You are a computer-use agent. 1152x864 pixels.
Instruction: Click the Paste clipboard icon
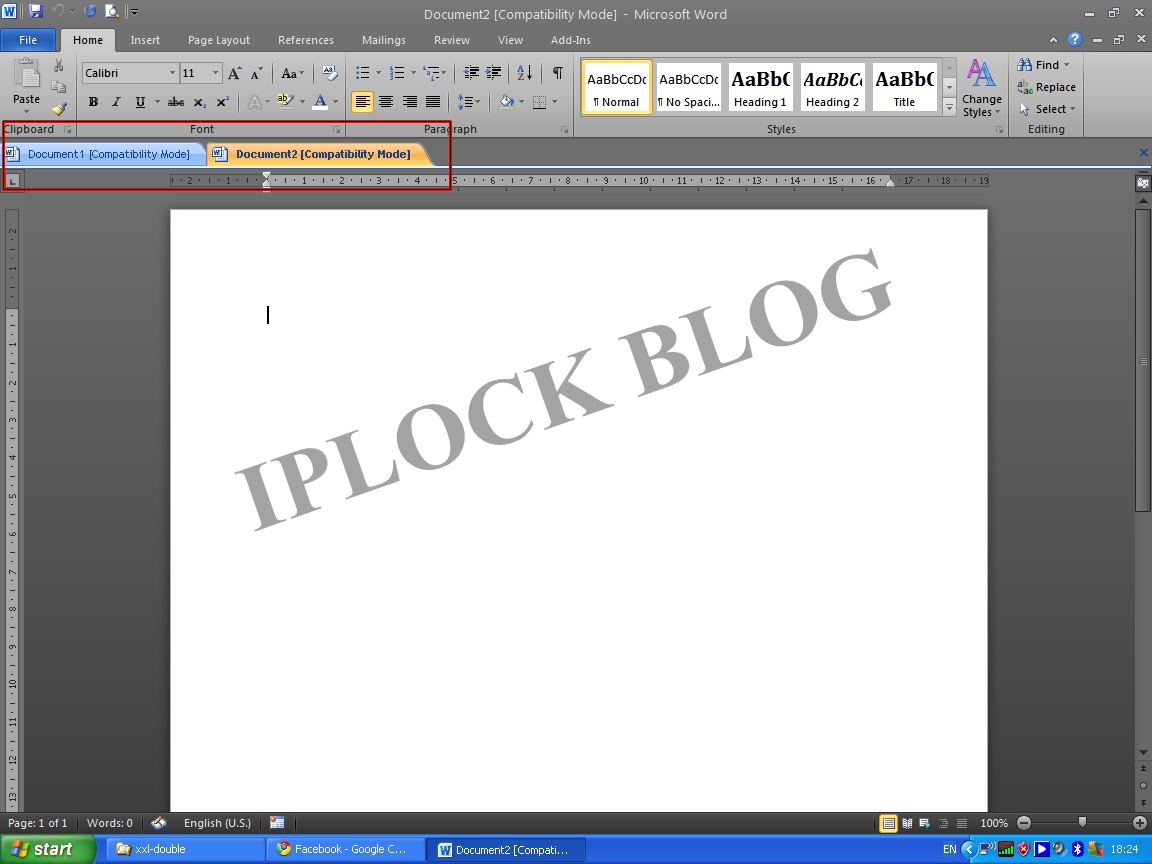pos(27,73)
